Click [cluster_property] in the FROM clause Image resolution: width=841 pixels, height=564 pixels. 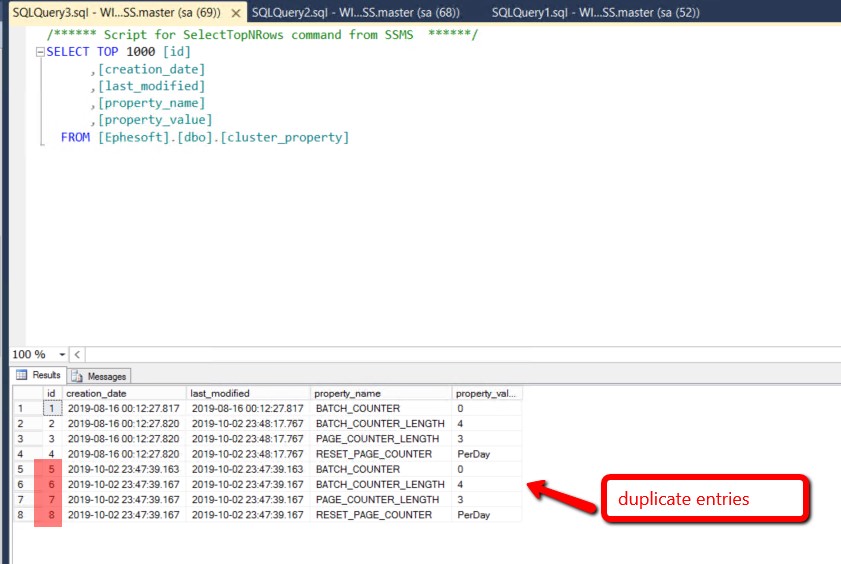(285, 137)
